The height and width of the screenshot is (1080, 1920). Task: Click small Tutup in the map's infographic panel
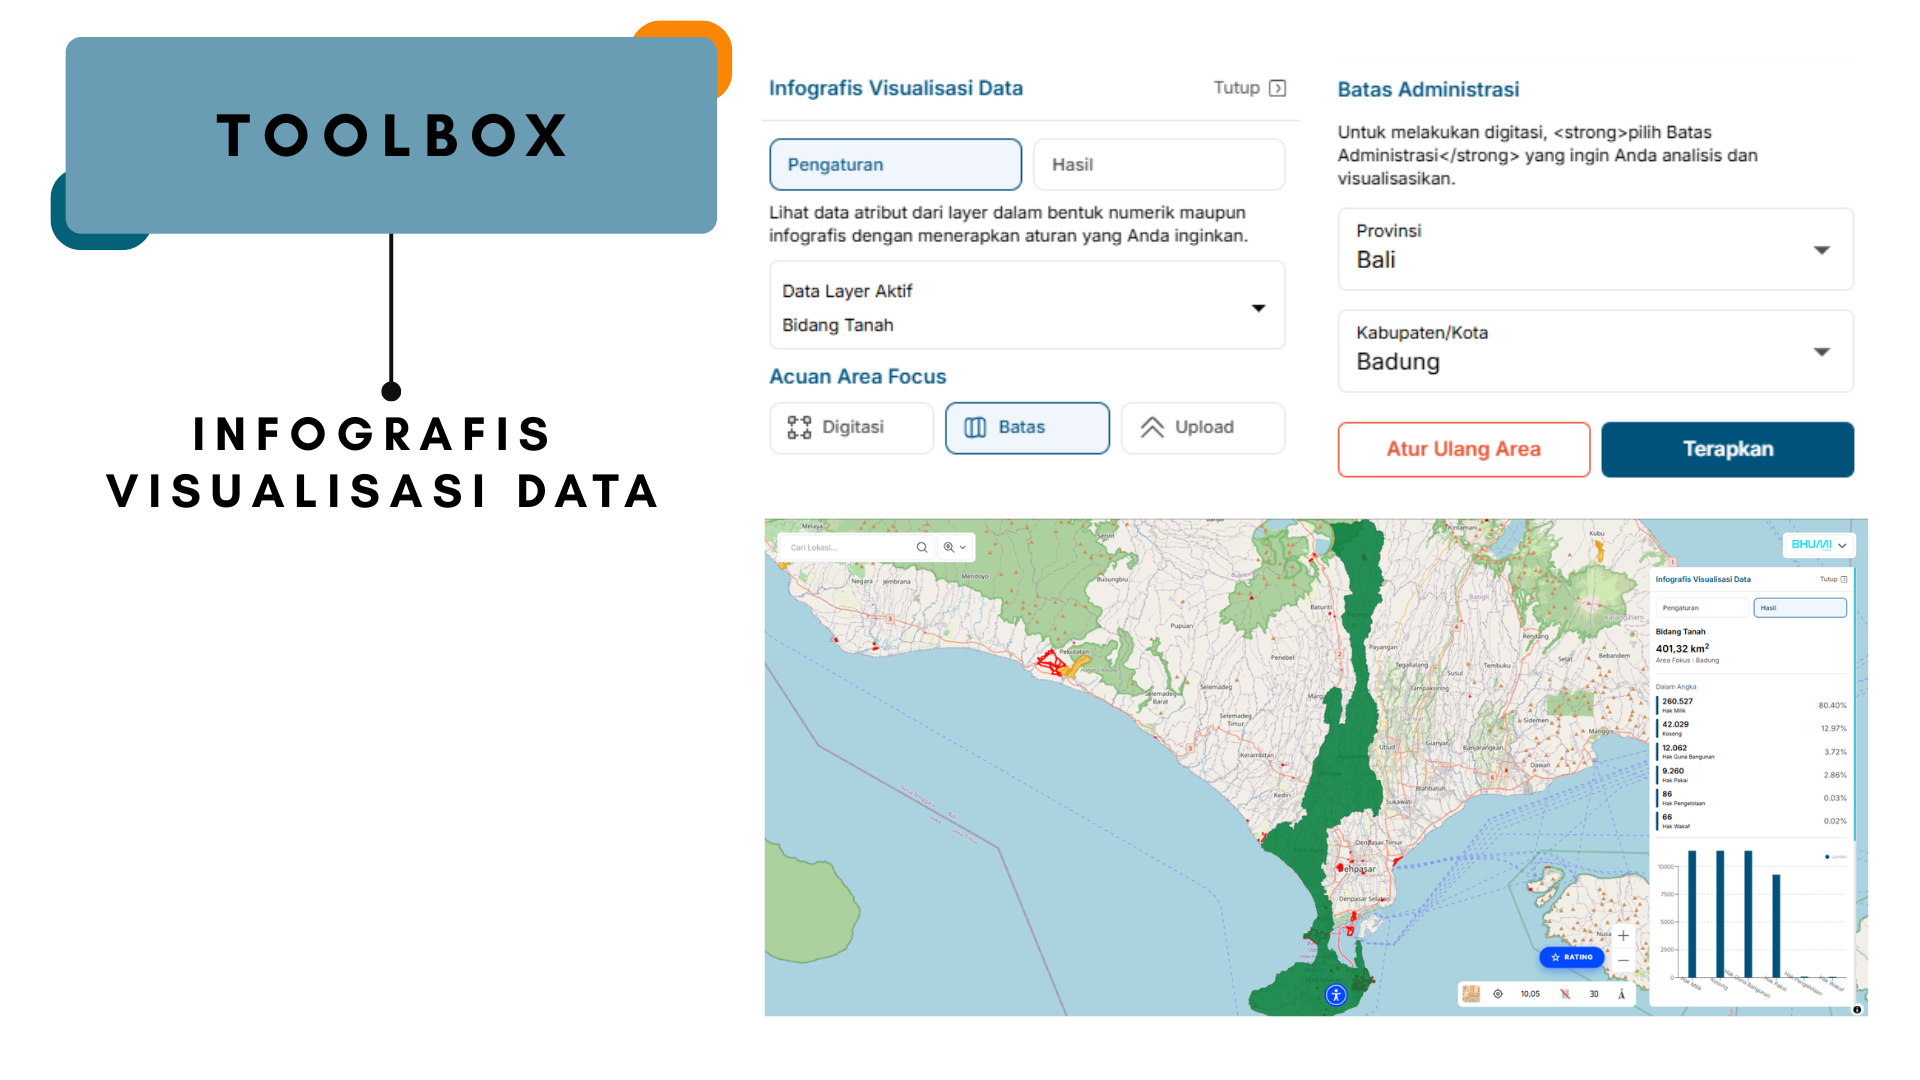coord(1834,579)
